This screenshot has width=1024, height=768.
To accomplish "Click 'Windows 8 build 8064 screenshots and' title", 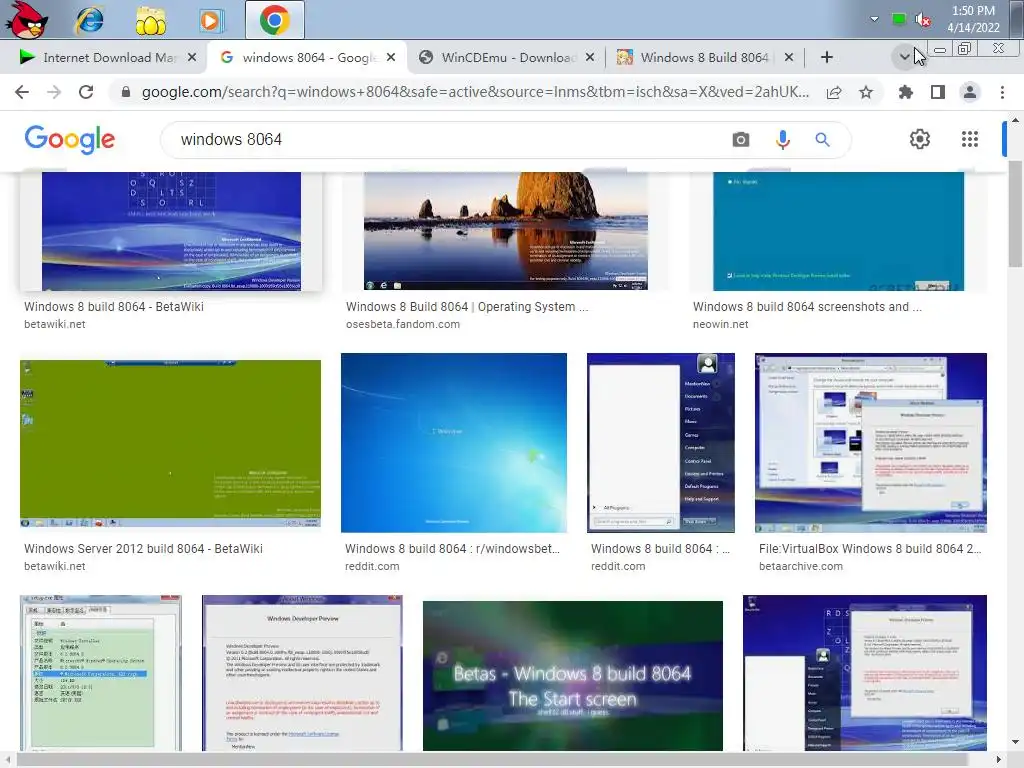I will [807, 307].
